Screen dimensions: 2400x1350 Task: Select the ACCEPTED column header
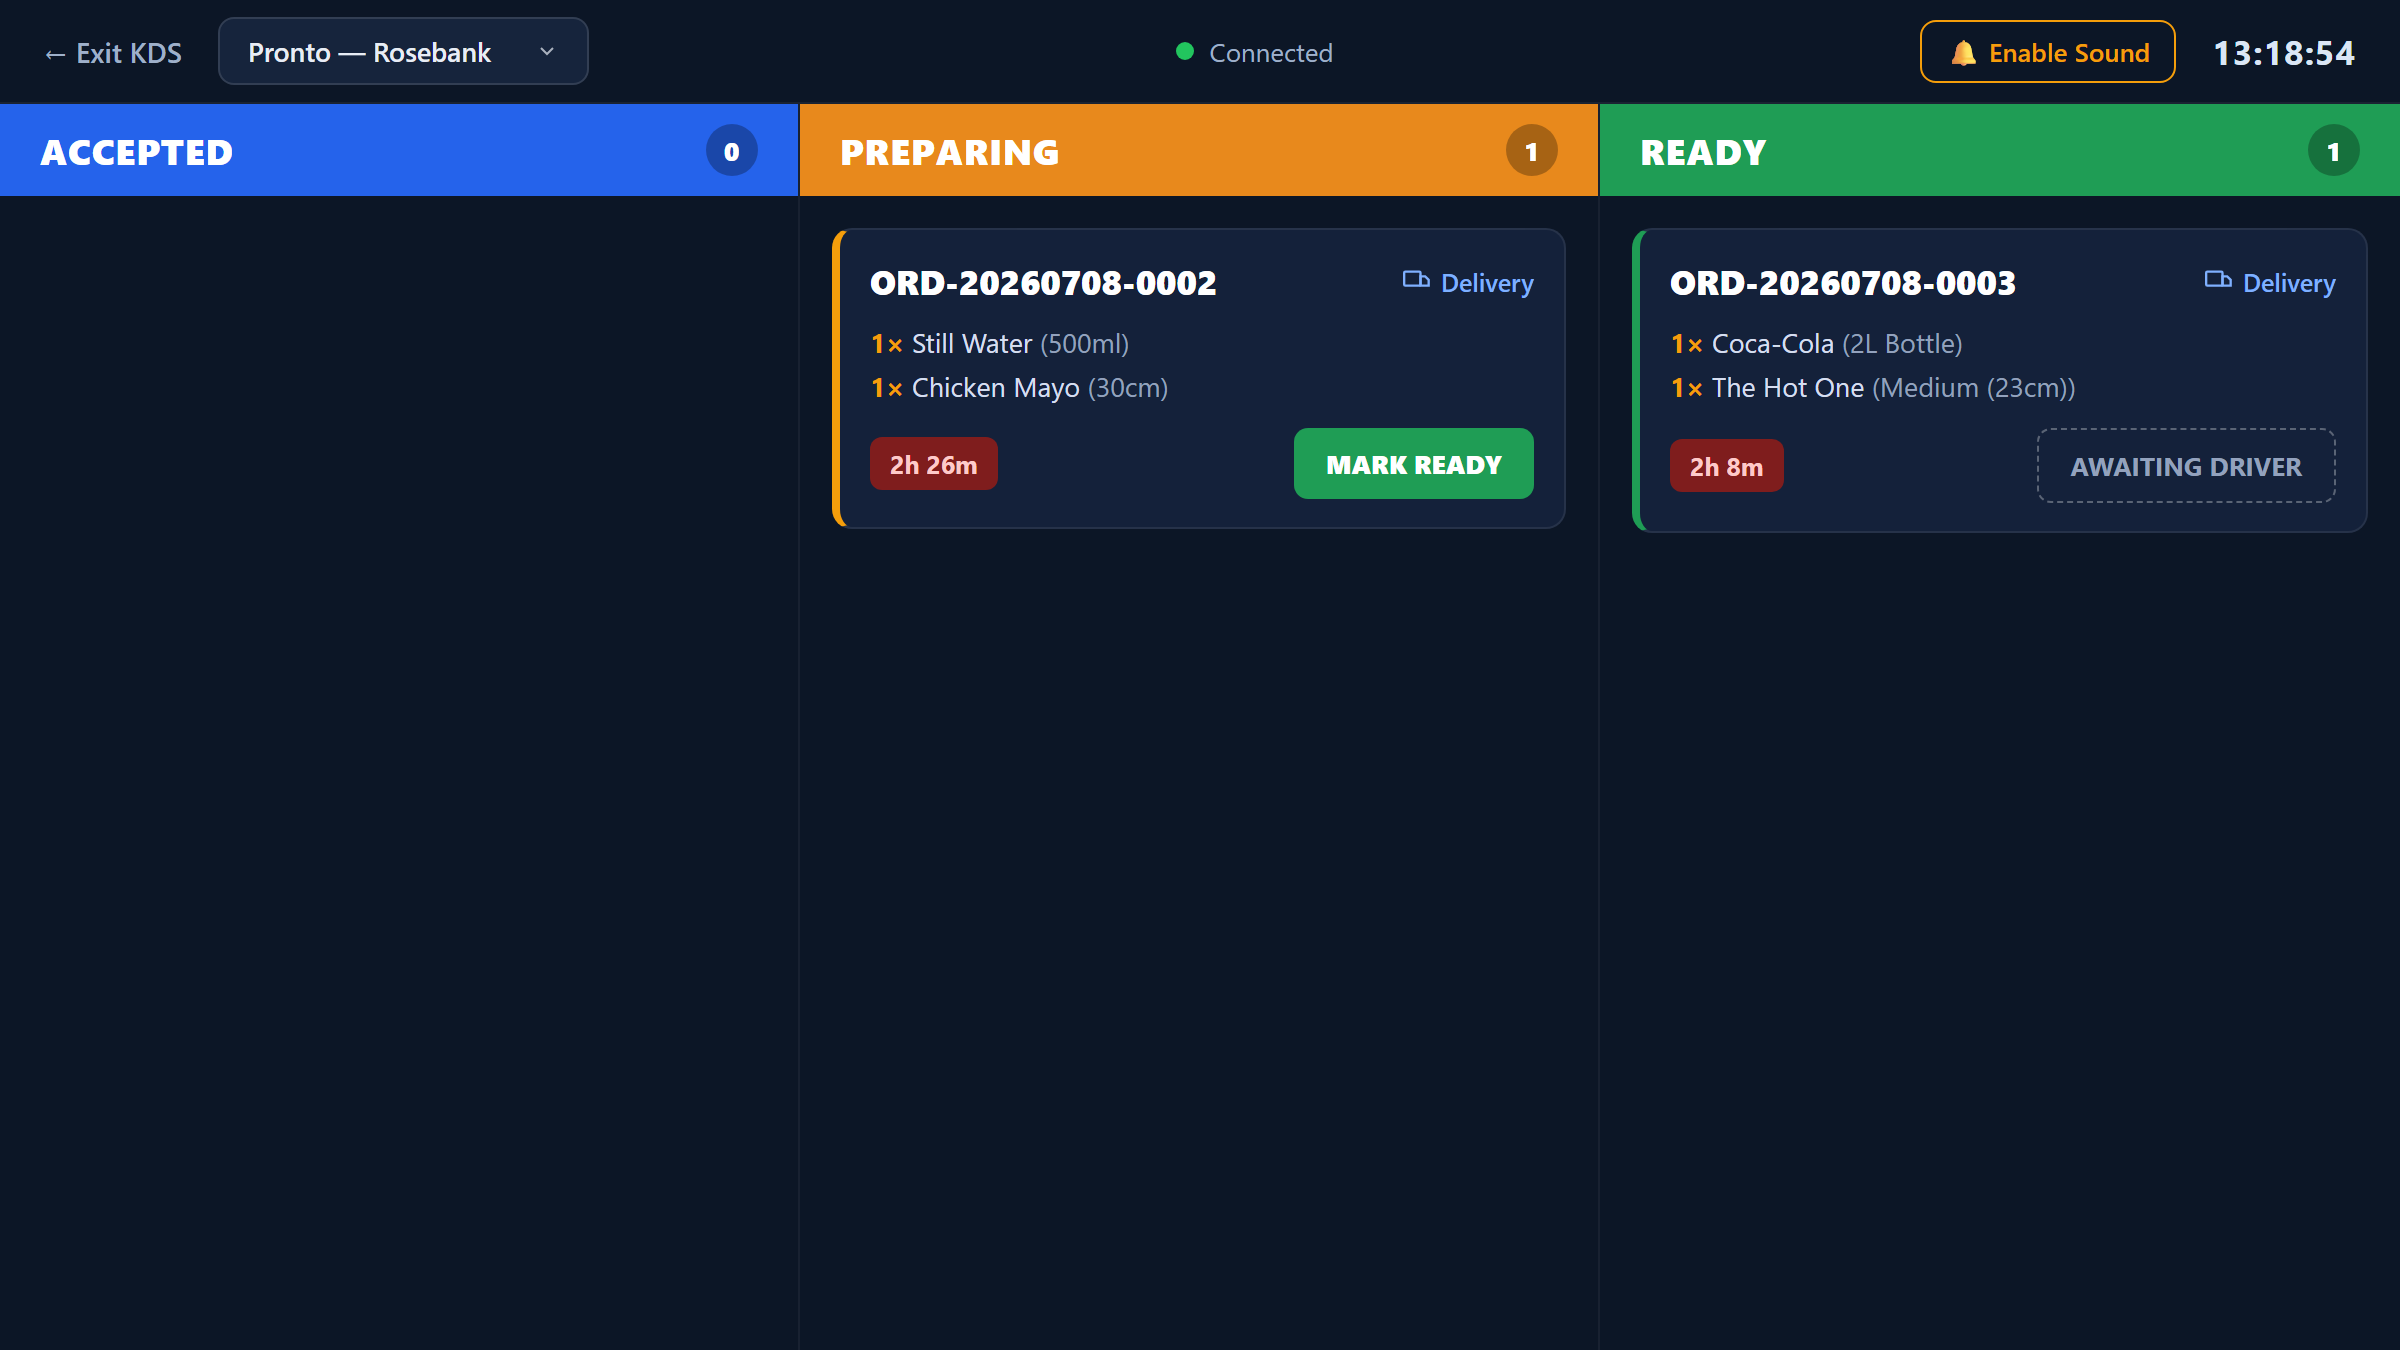[x=399, y=151]
